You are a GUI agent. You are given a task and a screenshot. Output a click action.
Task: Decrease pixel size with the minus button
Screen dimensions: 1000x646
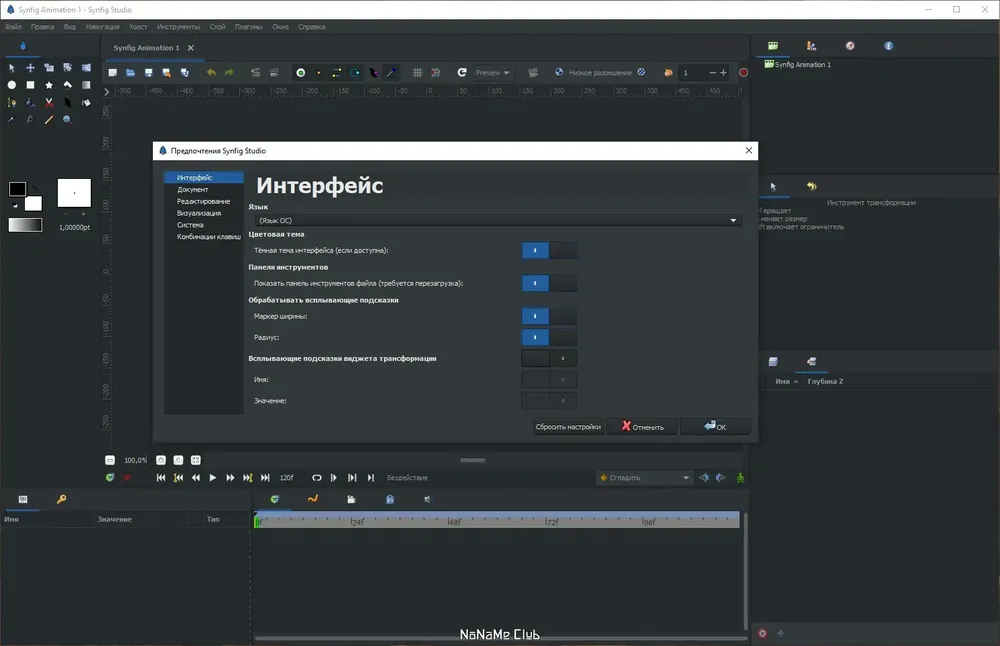(712, 73)
